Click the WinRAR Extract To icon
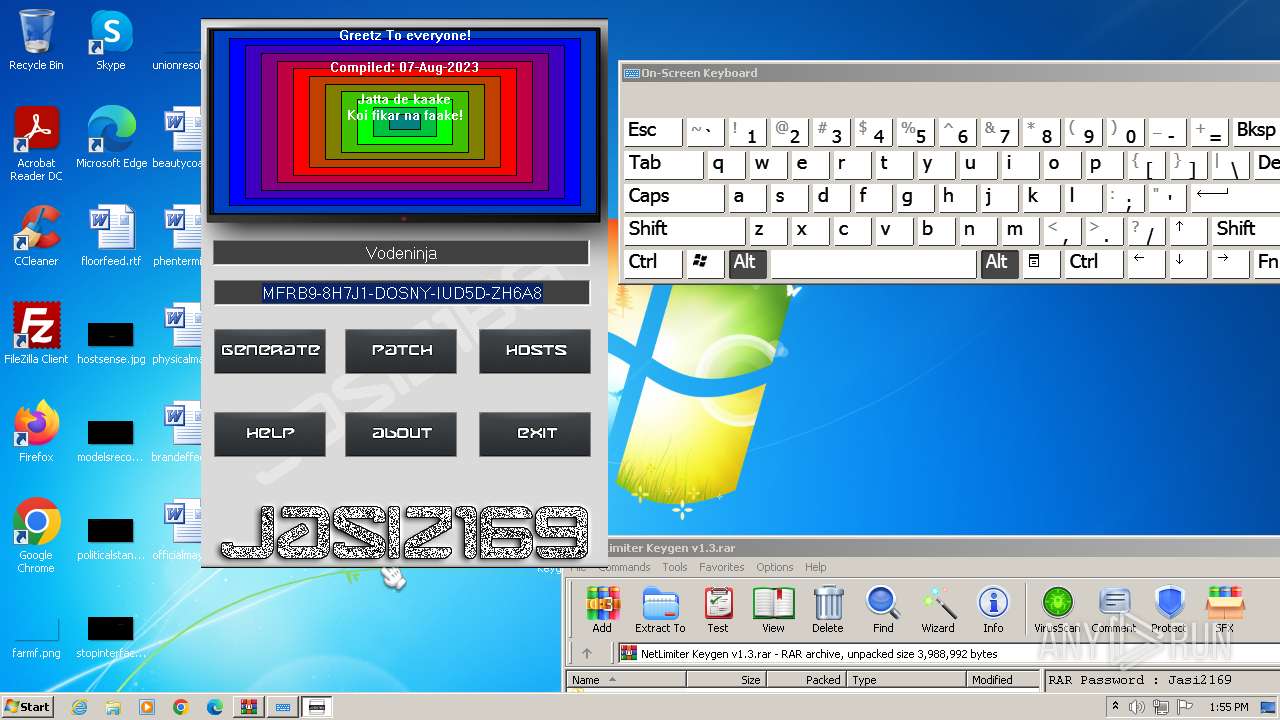 pos(660,610)
